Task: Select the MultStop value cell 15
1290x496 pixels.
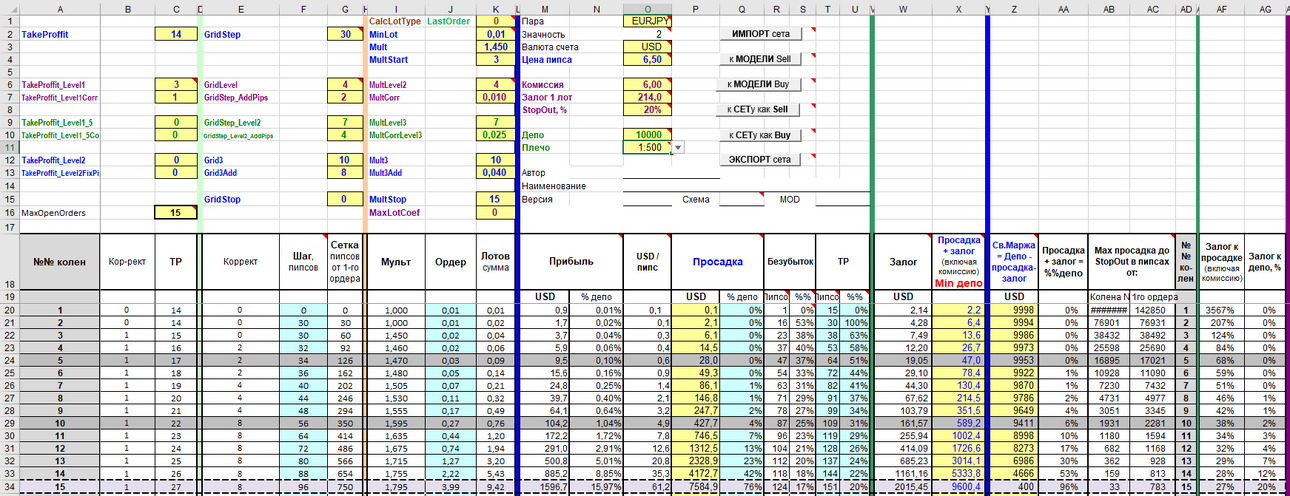Action: tap(495, 199)
